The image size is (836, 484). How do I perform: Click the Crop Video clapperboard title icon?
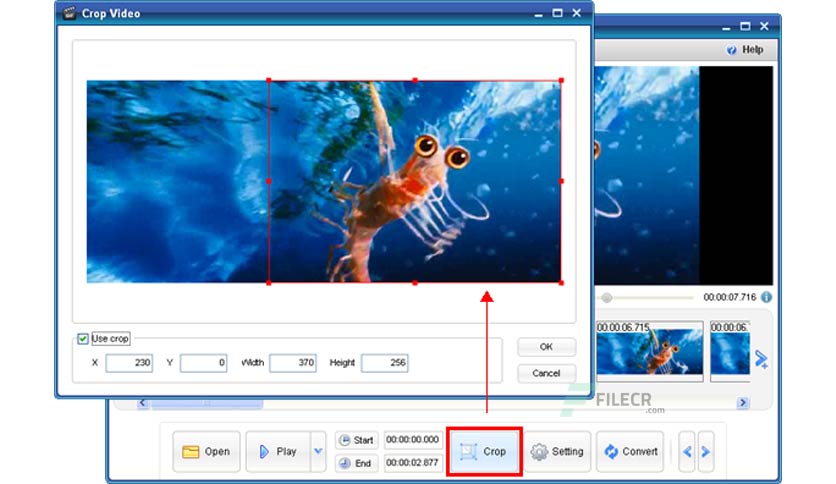(69, 13)
